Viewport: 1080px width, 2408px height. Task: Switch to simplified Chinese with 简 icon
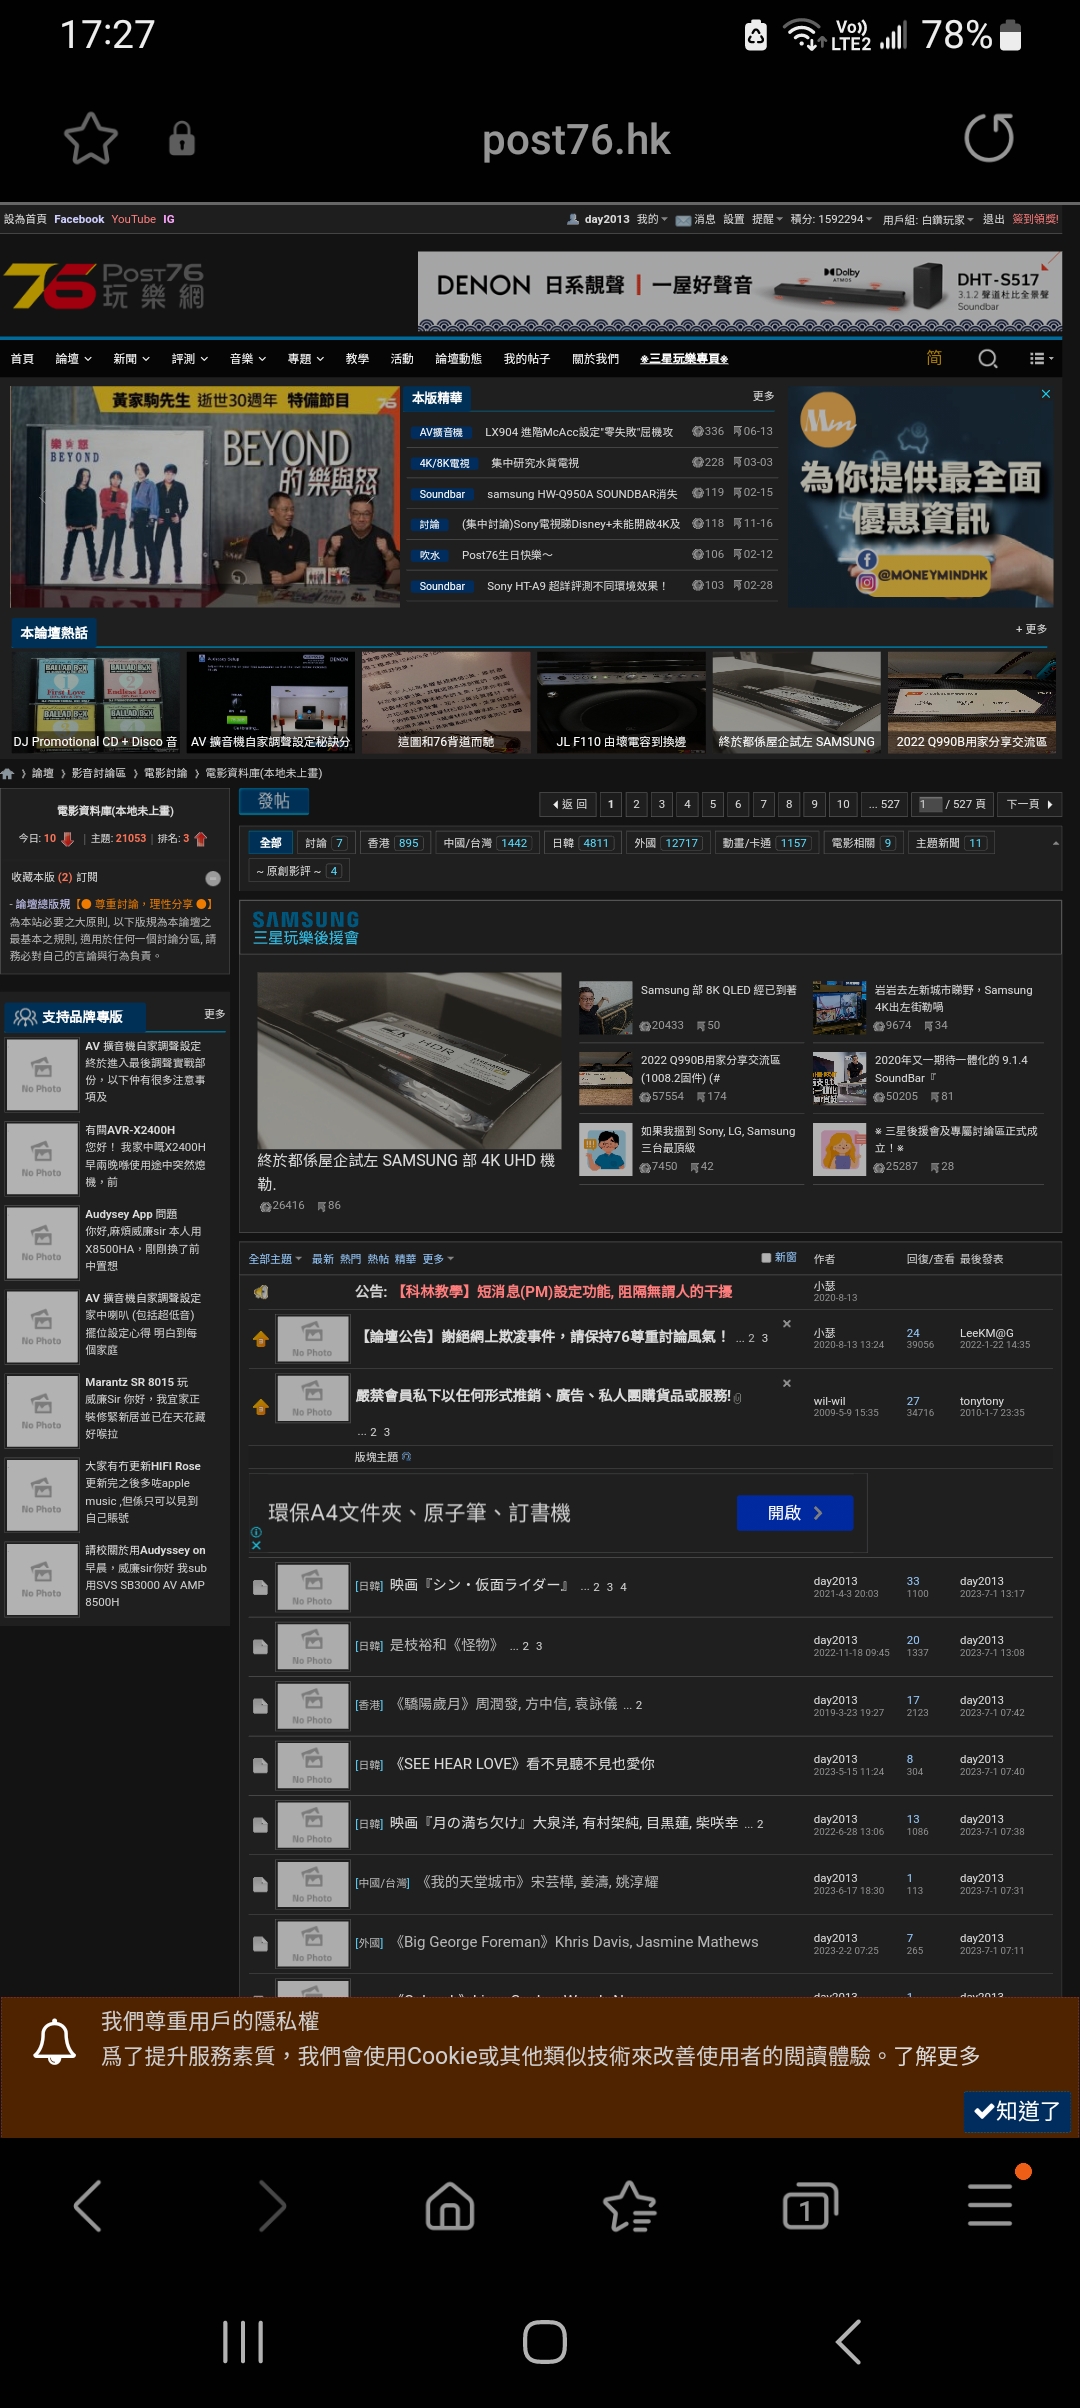(x=934, y=358)
